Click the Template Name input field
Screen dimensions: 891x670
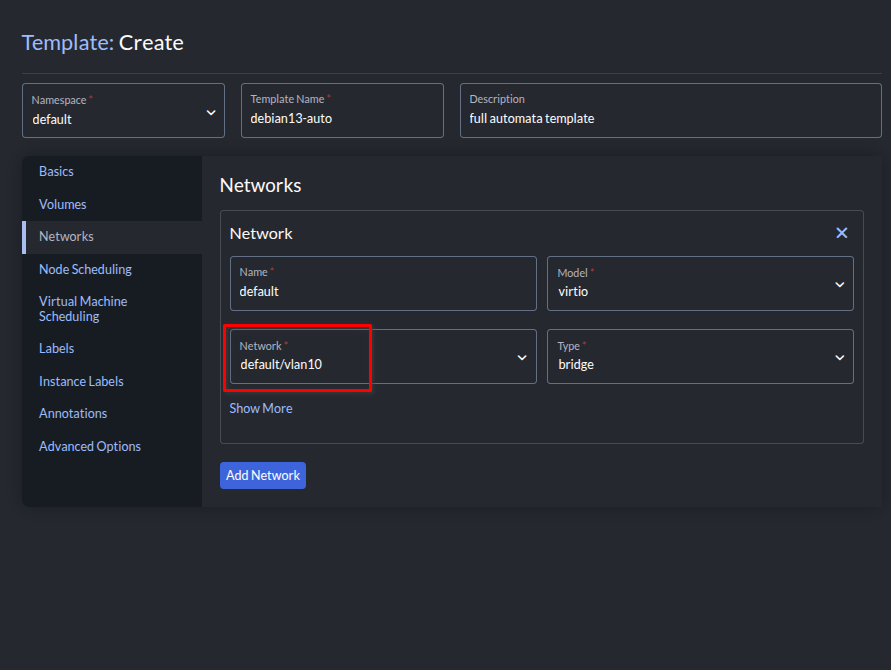click(341, 118)
